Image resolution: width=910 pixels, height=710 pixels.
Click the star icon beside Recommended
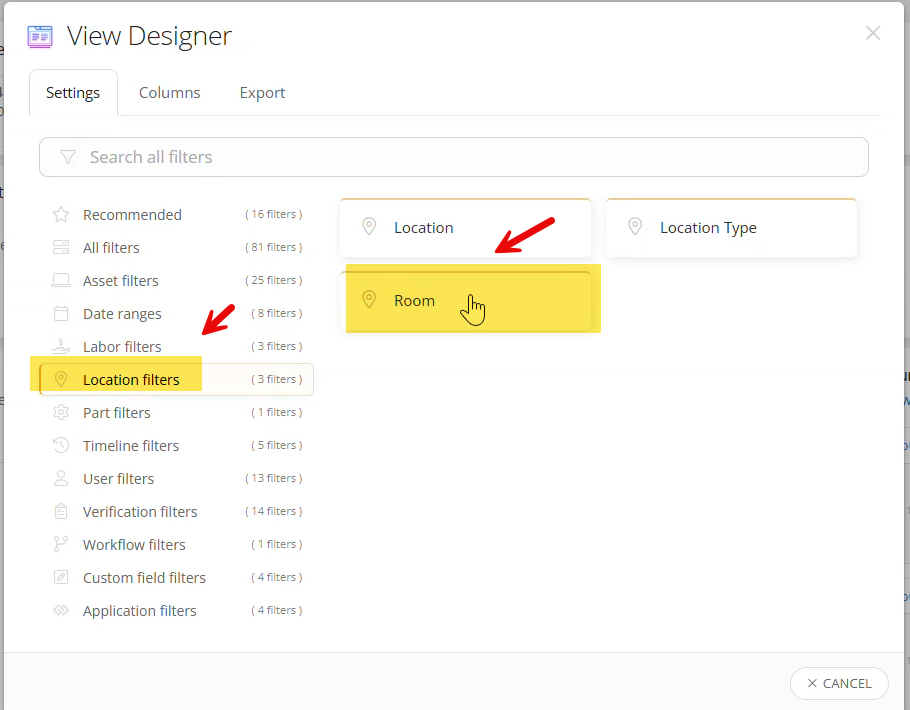[62, 214]
